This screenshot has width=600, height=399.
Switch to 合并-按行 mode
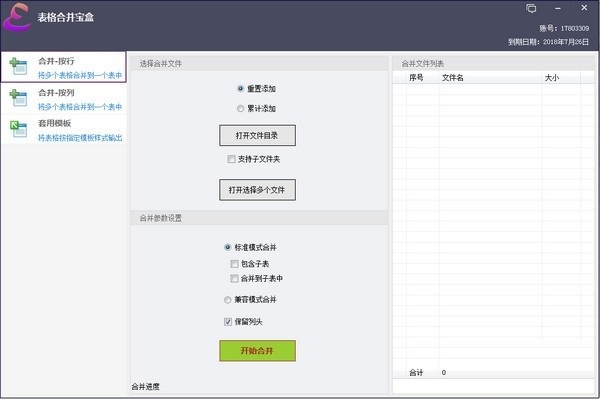pyautogui.click(x=64, y=67)
